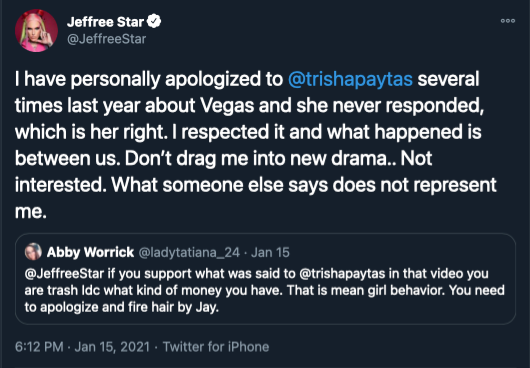Click the phrase "which is her right" in the main tweet
This screenshot has height=368, width=530.
point(91,132)
